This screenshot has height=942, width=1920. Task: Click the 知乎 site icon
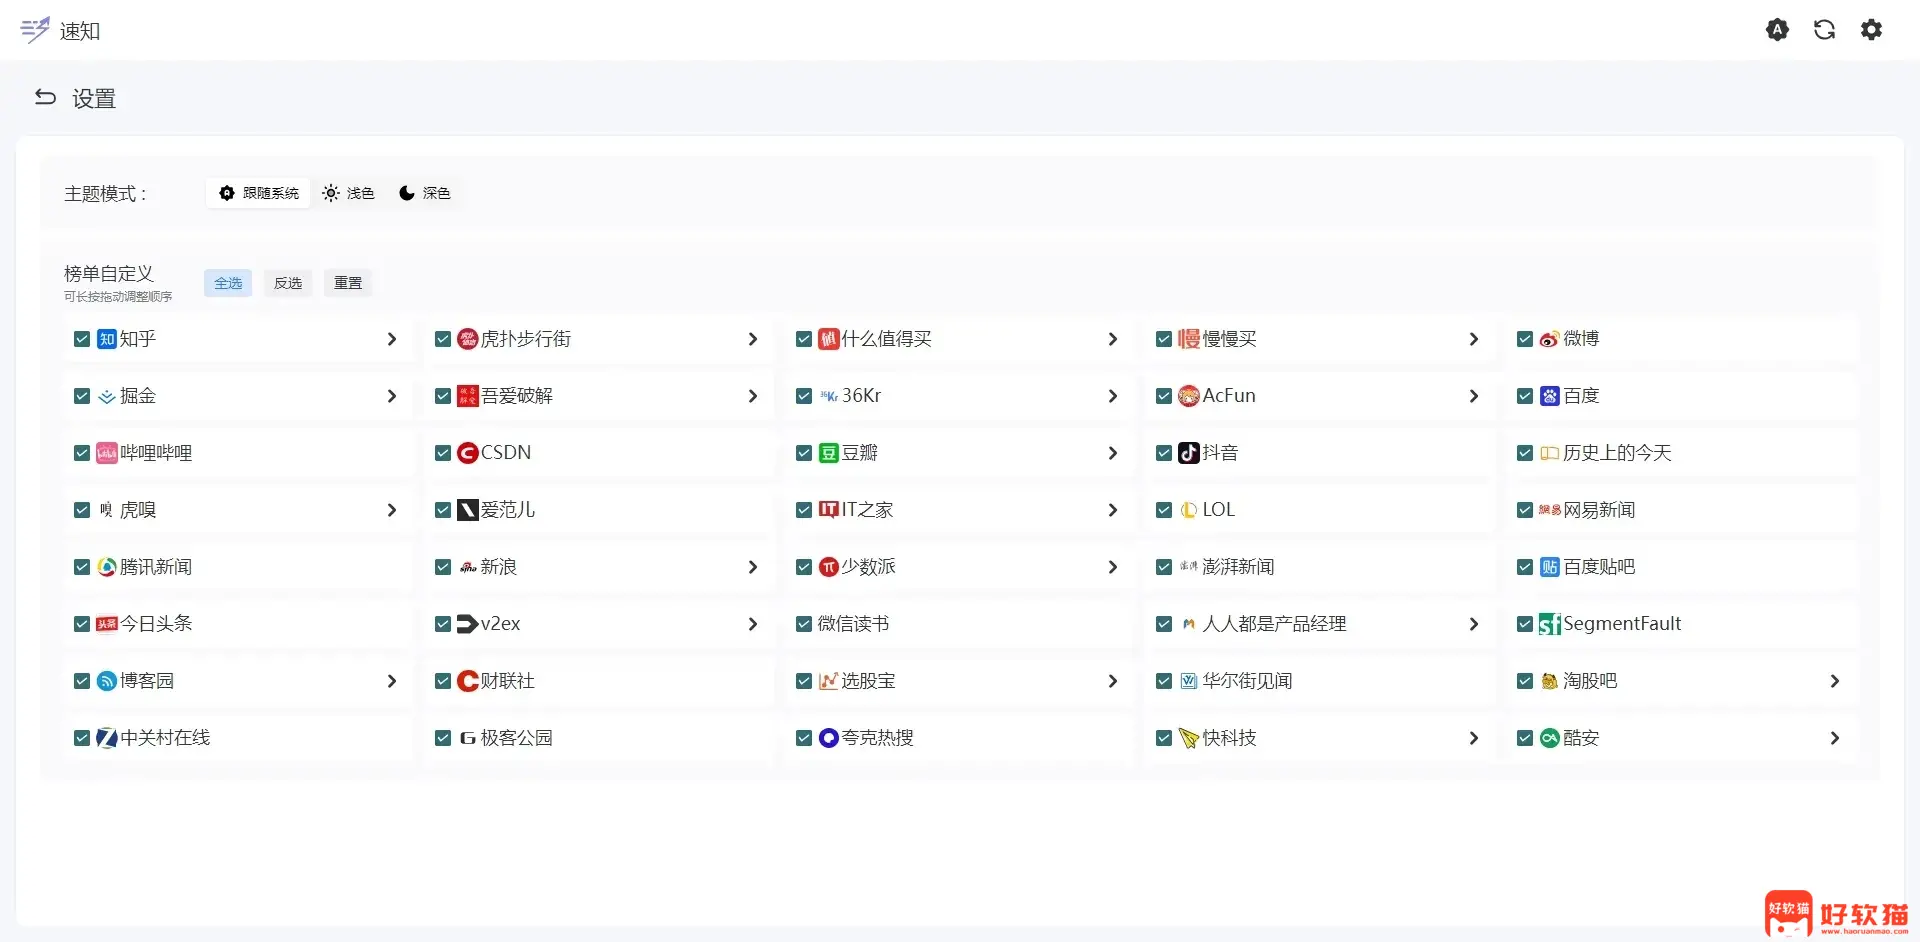tap(107, 339)
